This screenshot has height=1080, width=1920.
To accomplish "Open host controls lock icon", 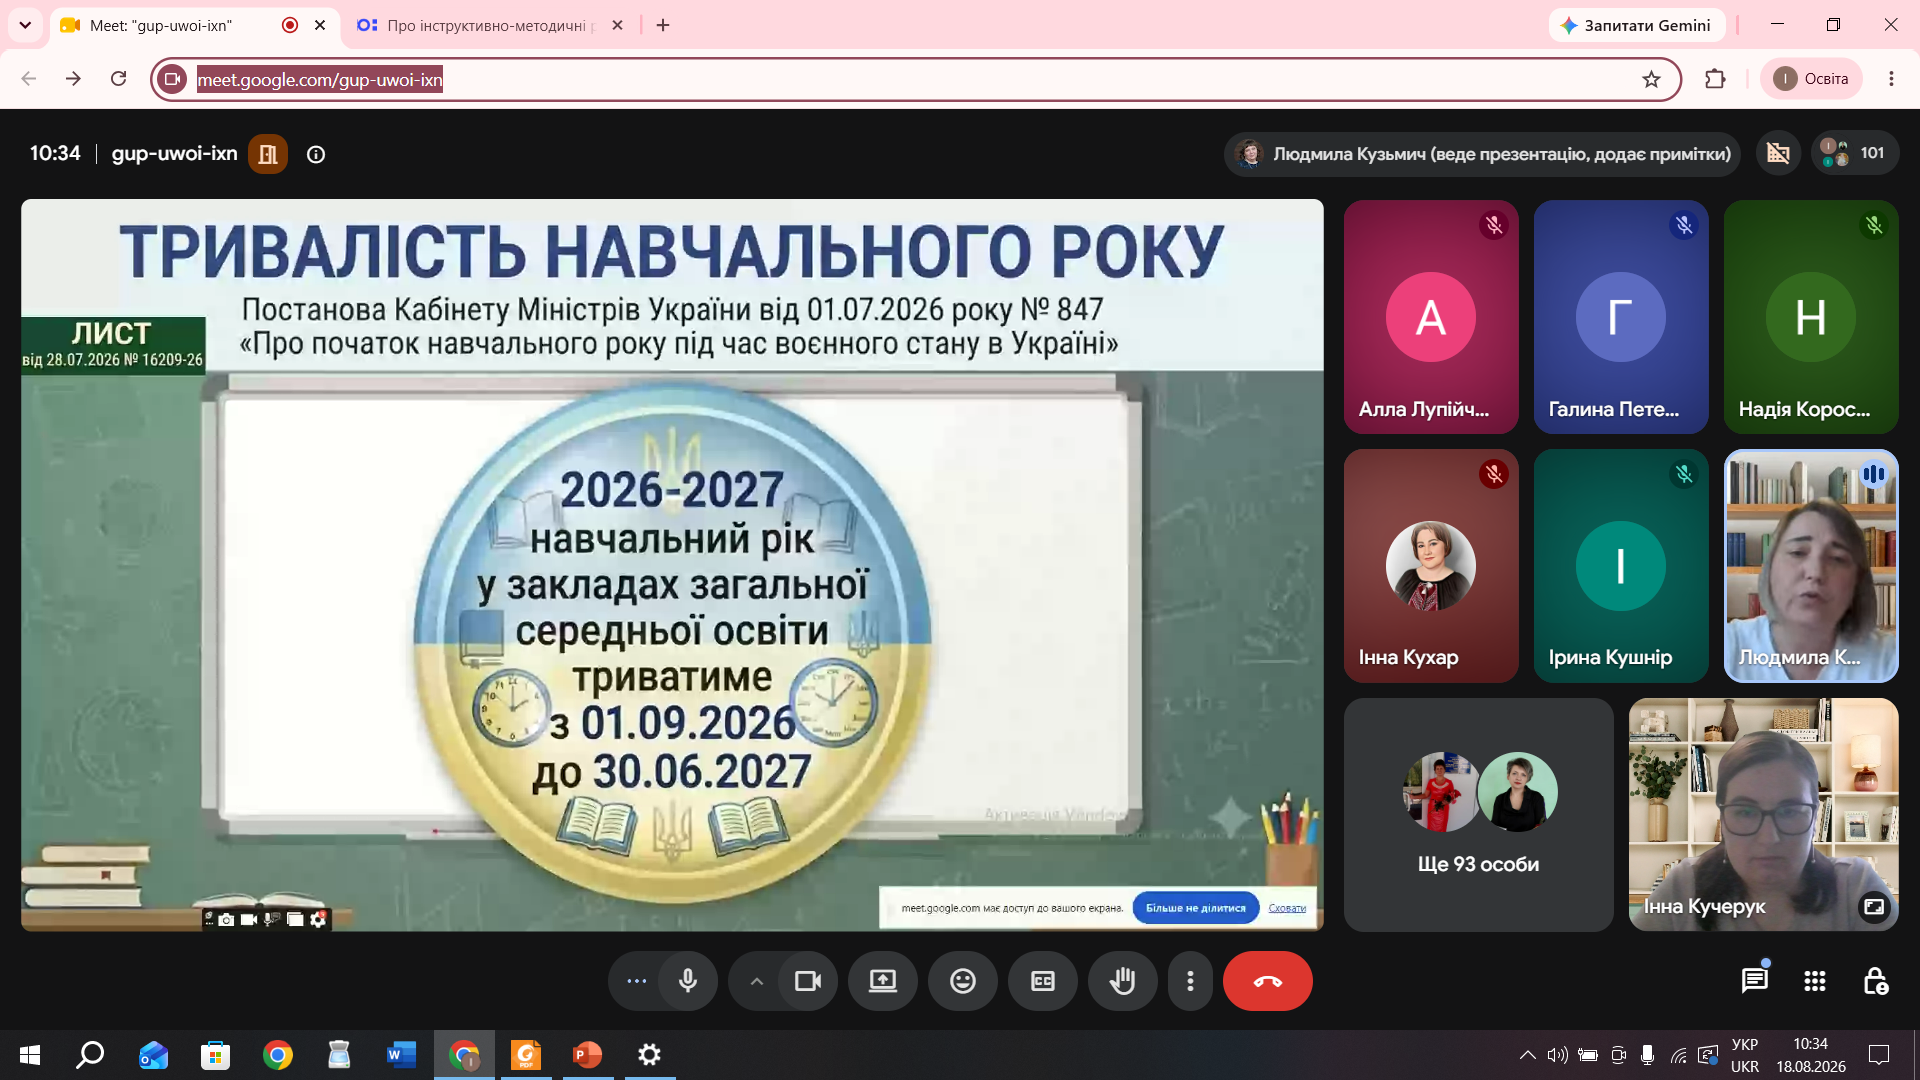I will pos(1875,981).
